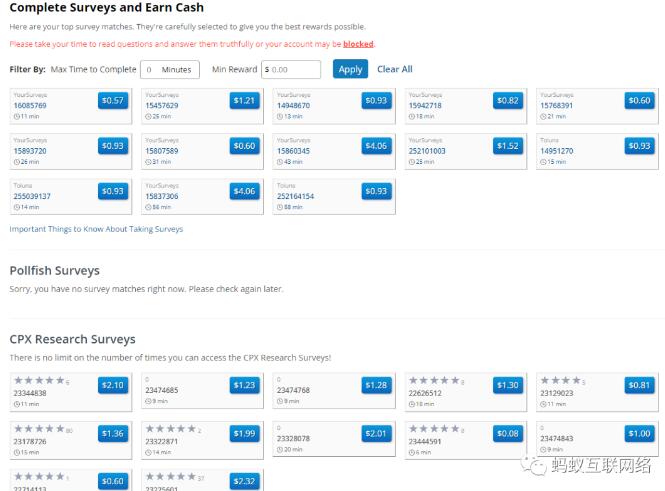Focus the Min Reward amount field

tap(294, 70)
